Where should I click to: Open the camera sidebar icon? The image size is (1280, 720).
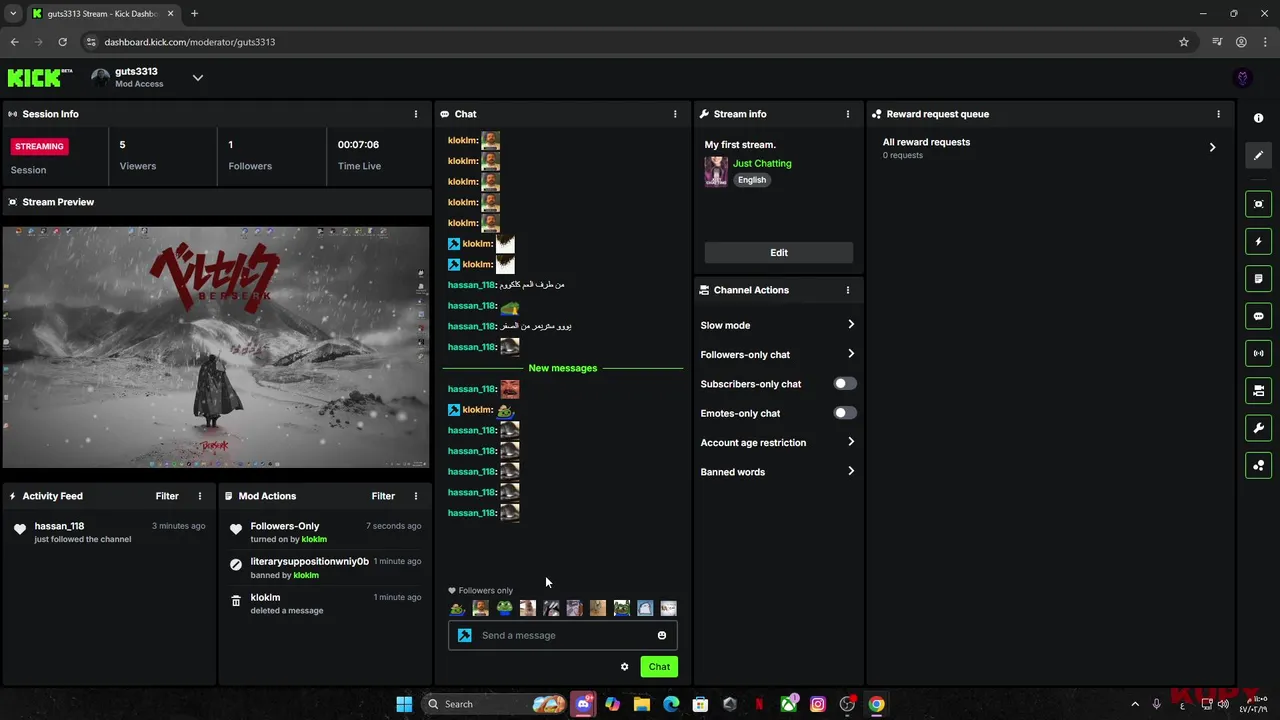[x=1258, y=391]
